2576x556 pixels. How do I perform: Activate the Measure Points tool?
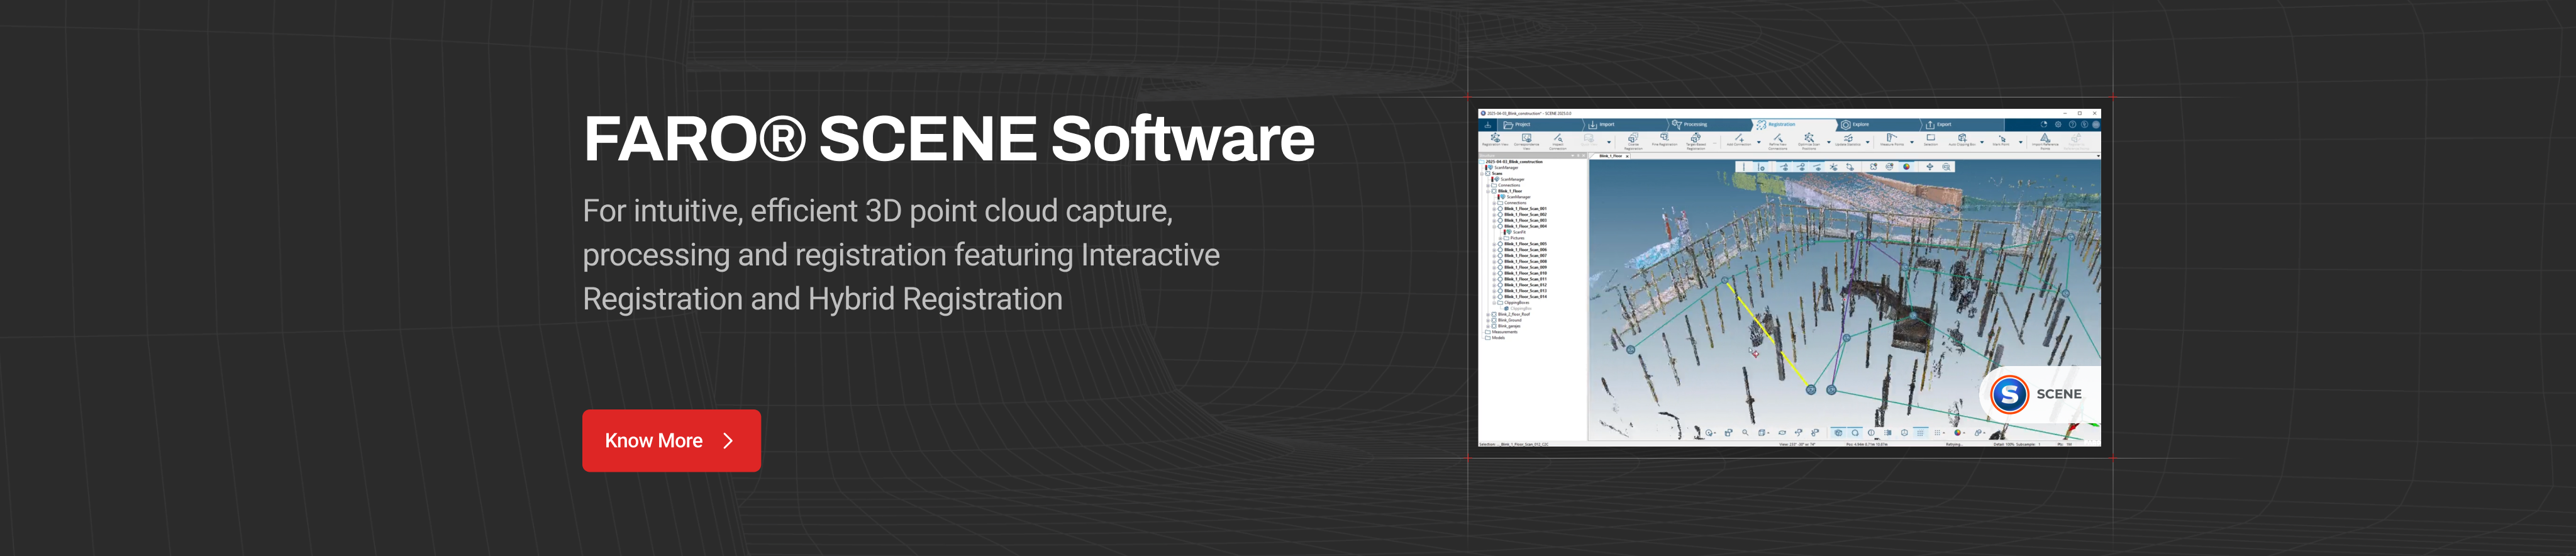pos(1892,139)
